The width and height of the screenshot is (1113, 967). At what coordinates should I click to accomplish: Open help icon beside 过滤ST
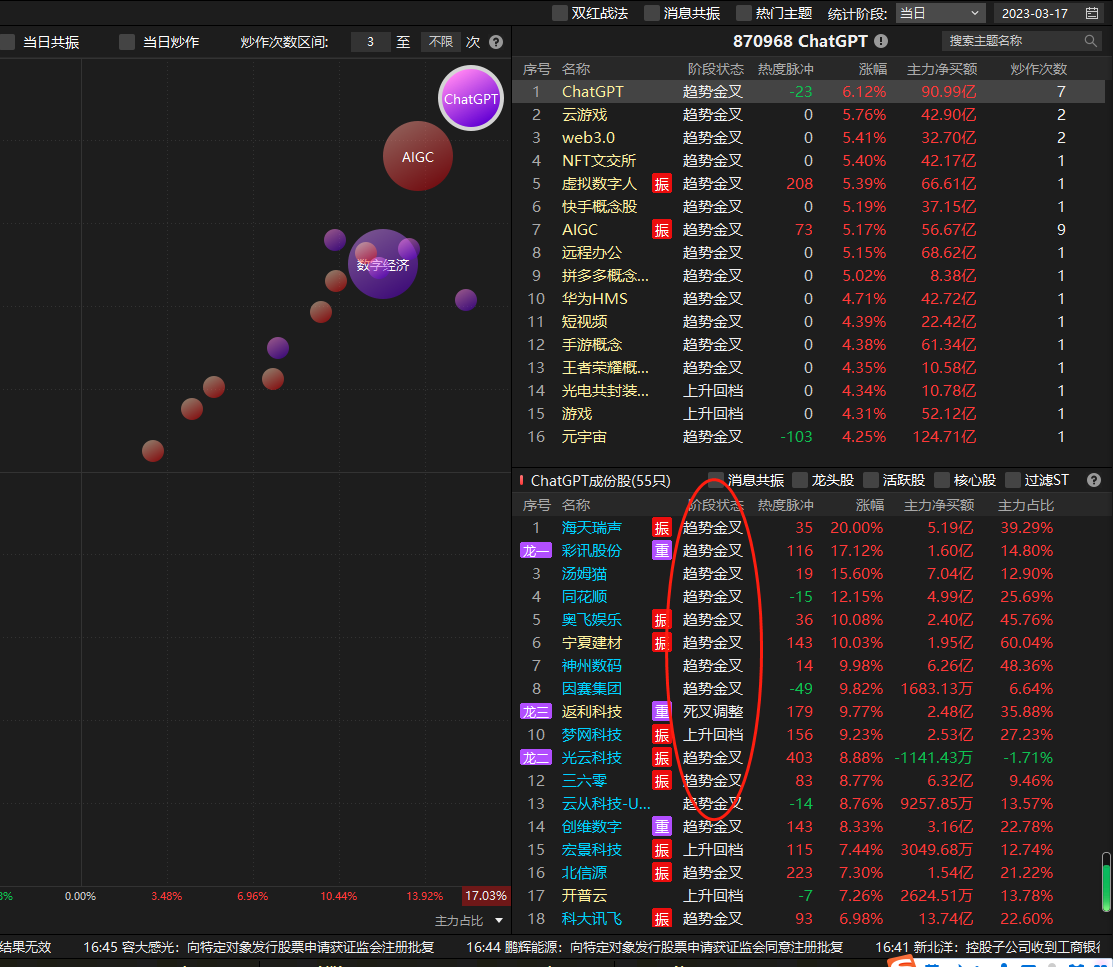coord(1094,480)
